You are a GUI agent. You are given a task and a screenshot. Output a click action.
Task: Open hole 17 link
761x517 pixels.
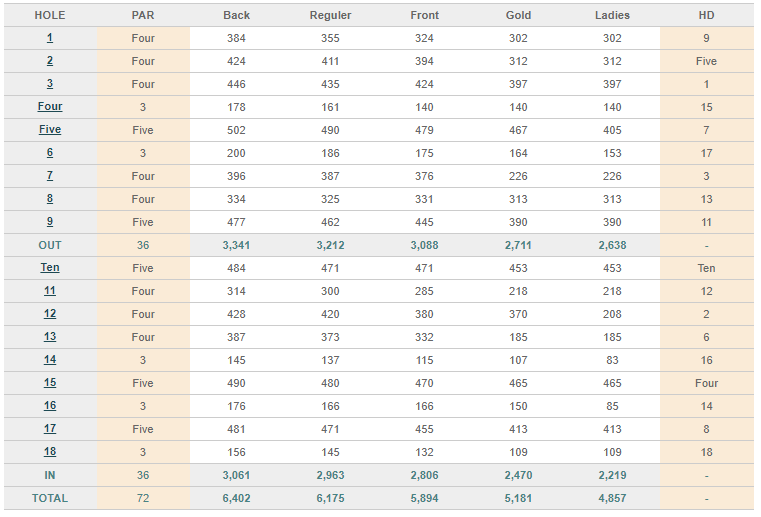[x=50, y=429]
